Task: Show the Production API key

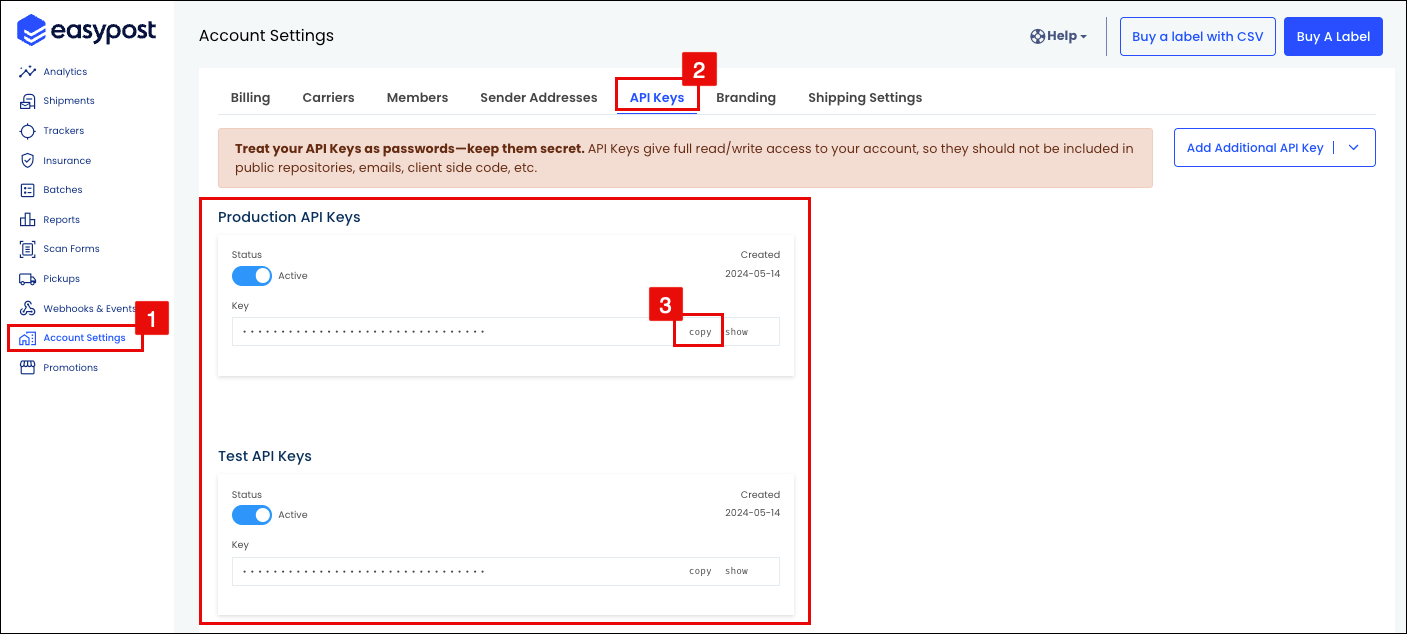Action: point(737,332)
